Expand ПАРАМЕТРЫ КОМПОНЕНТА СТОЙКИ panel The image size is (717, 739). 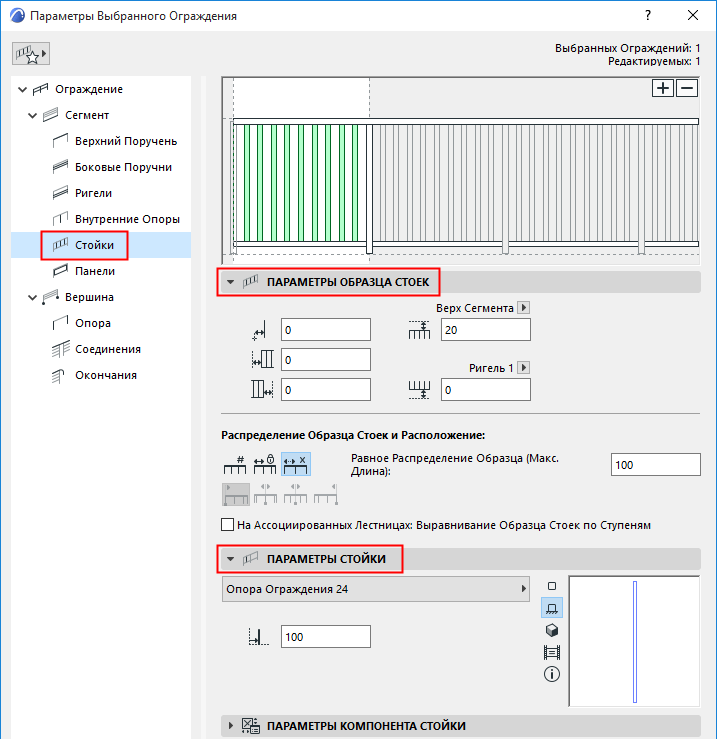230,726
